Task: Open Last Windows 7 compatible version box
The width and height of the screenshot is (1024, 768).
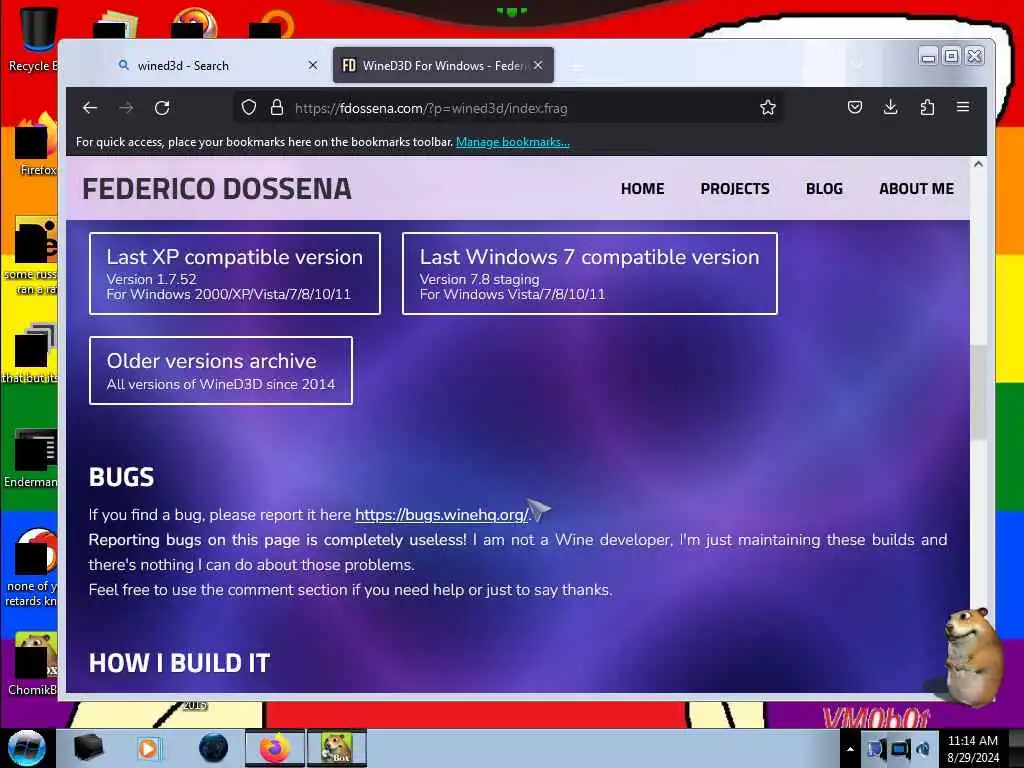Action: pyautogui.click(x=590, y=274)
